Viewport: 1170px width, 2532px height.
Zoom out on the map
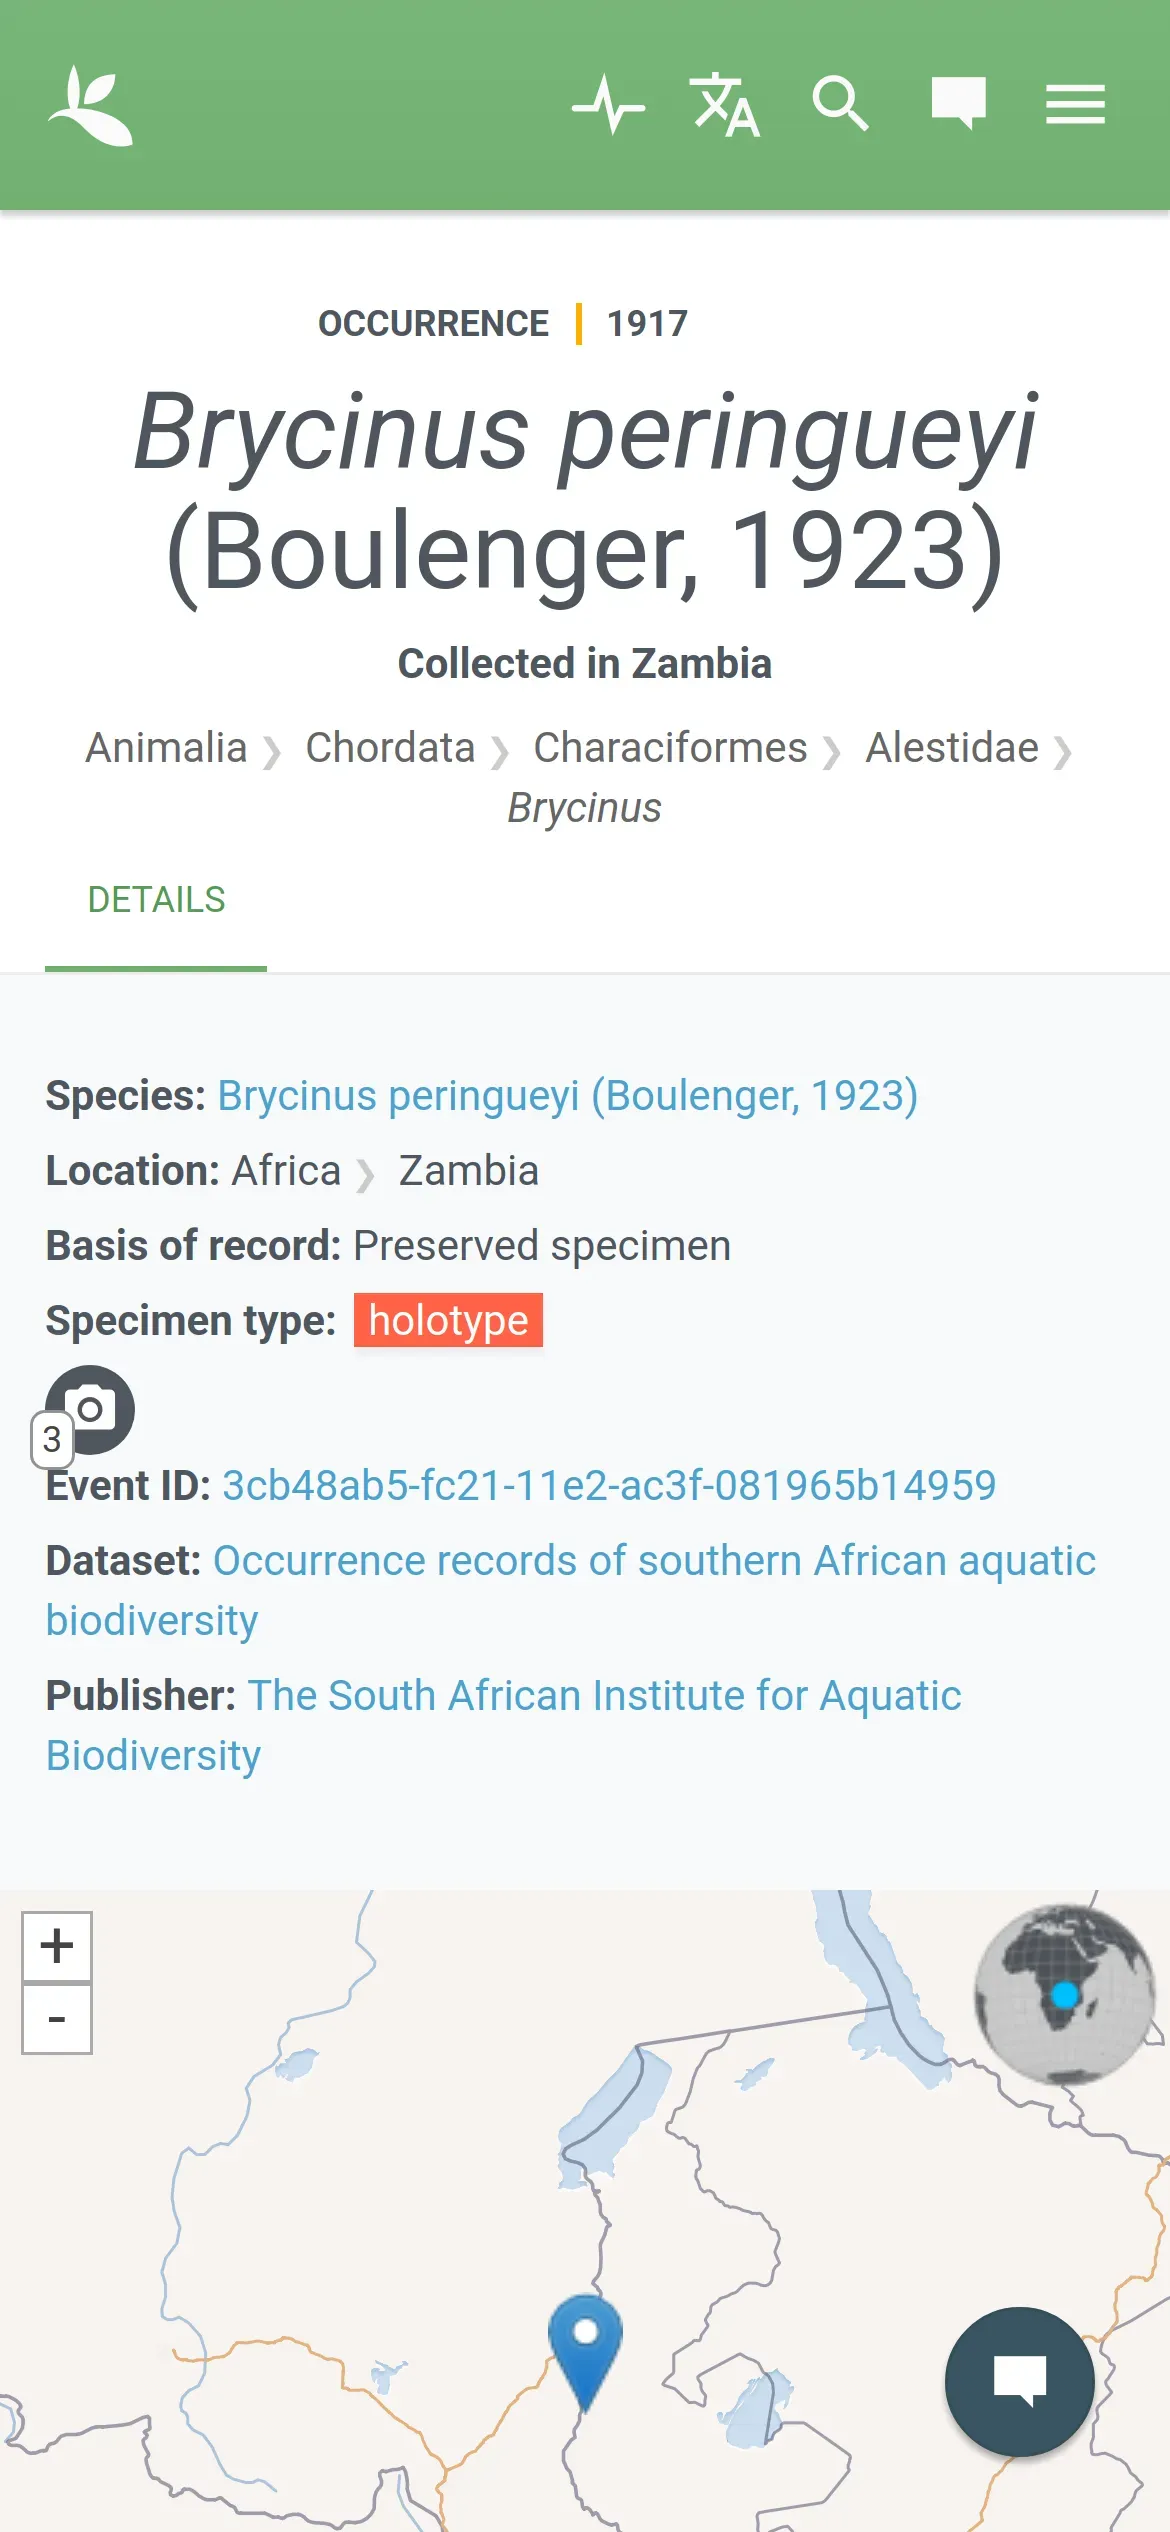pos(57,2019)
